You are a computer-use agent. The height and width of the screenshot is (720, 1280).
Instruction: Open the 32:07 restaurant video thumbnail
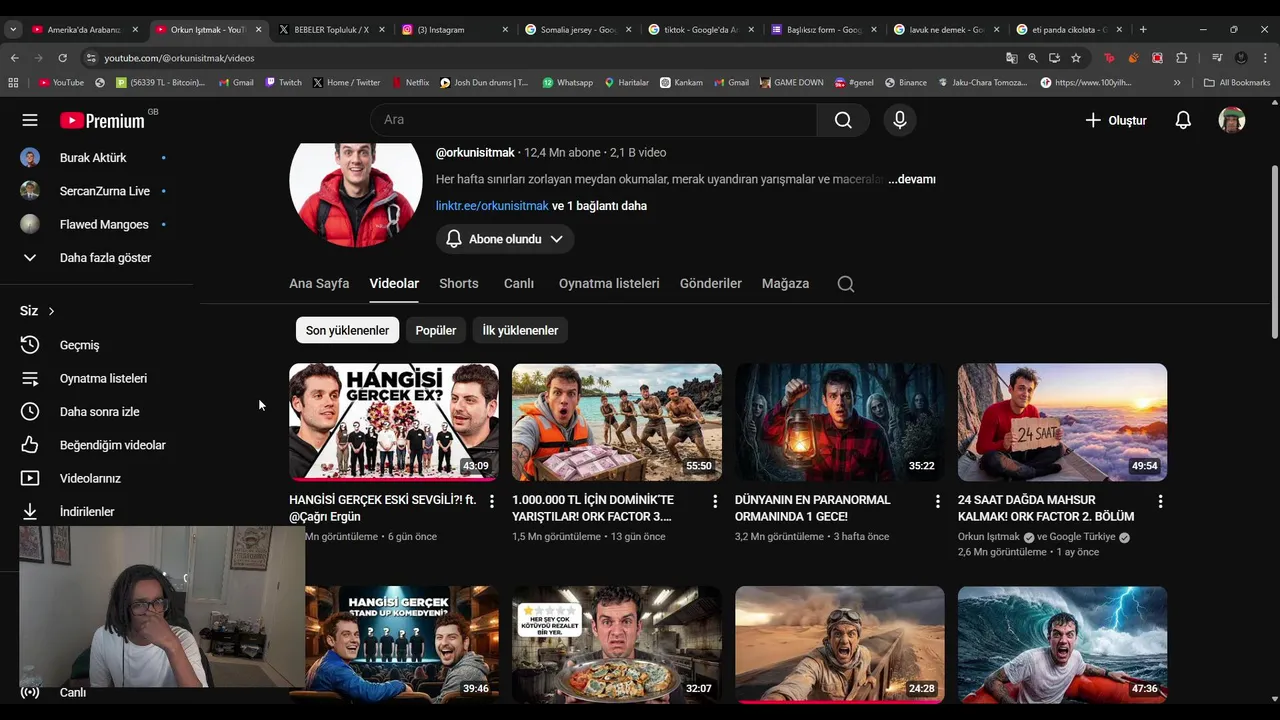pyautogui.click(x=617, y=645)
